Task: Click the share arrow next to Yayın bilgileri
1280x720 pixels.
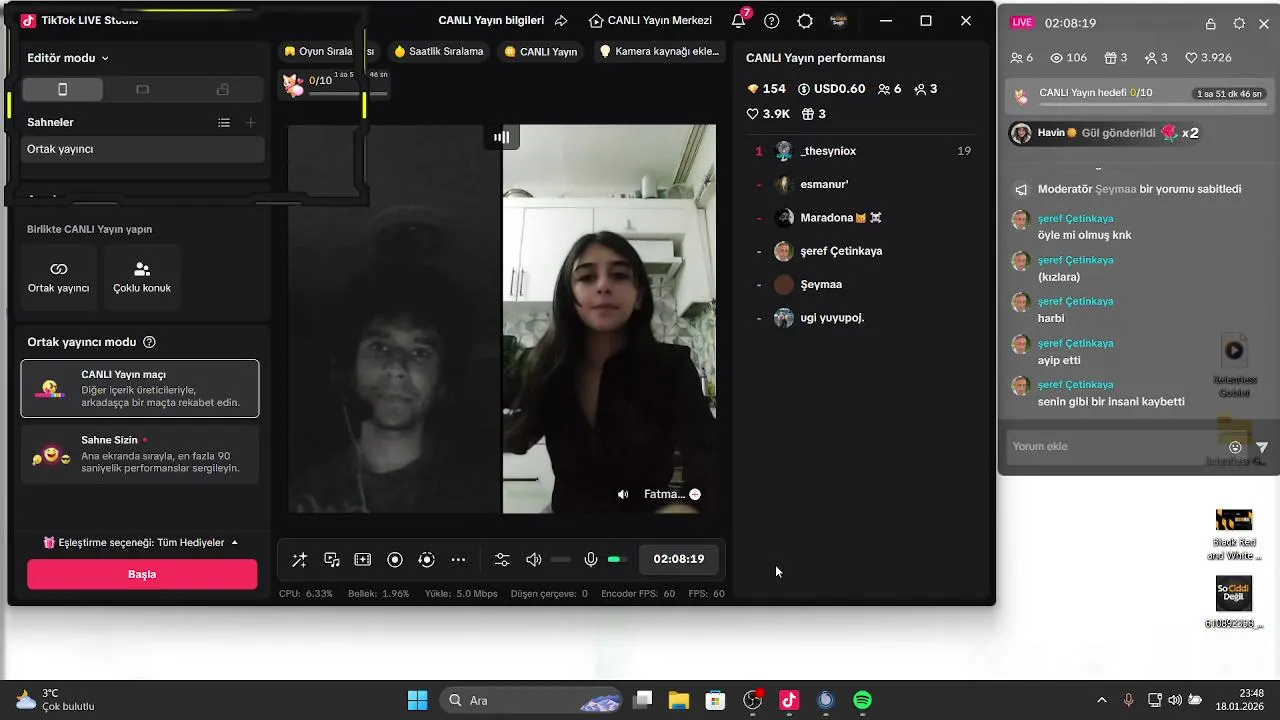Action: click(561, 20)
